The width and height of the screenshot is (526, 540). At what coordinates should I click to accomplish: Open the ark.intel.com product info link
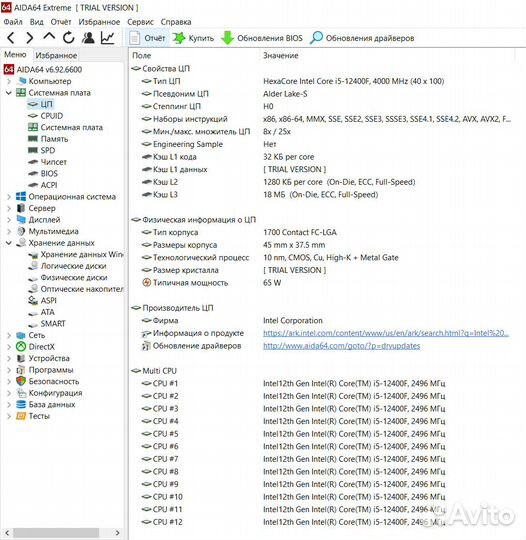click(386, 333)
